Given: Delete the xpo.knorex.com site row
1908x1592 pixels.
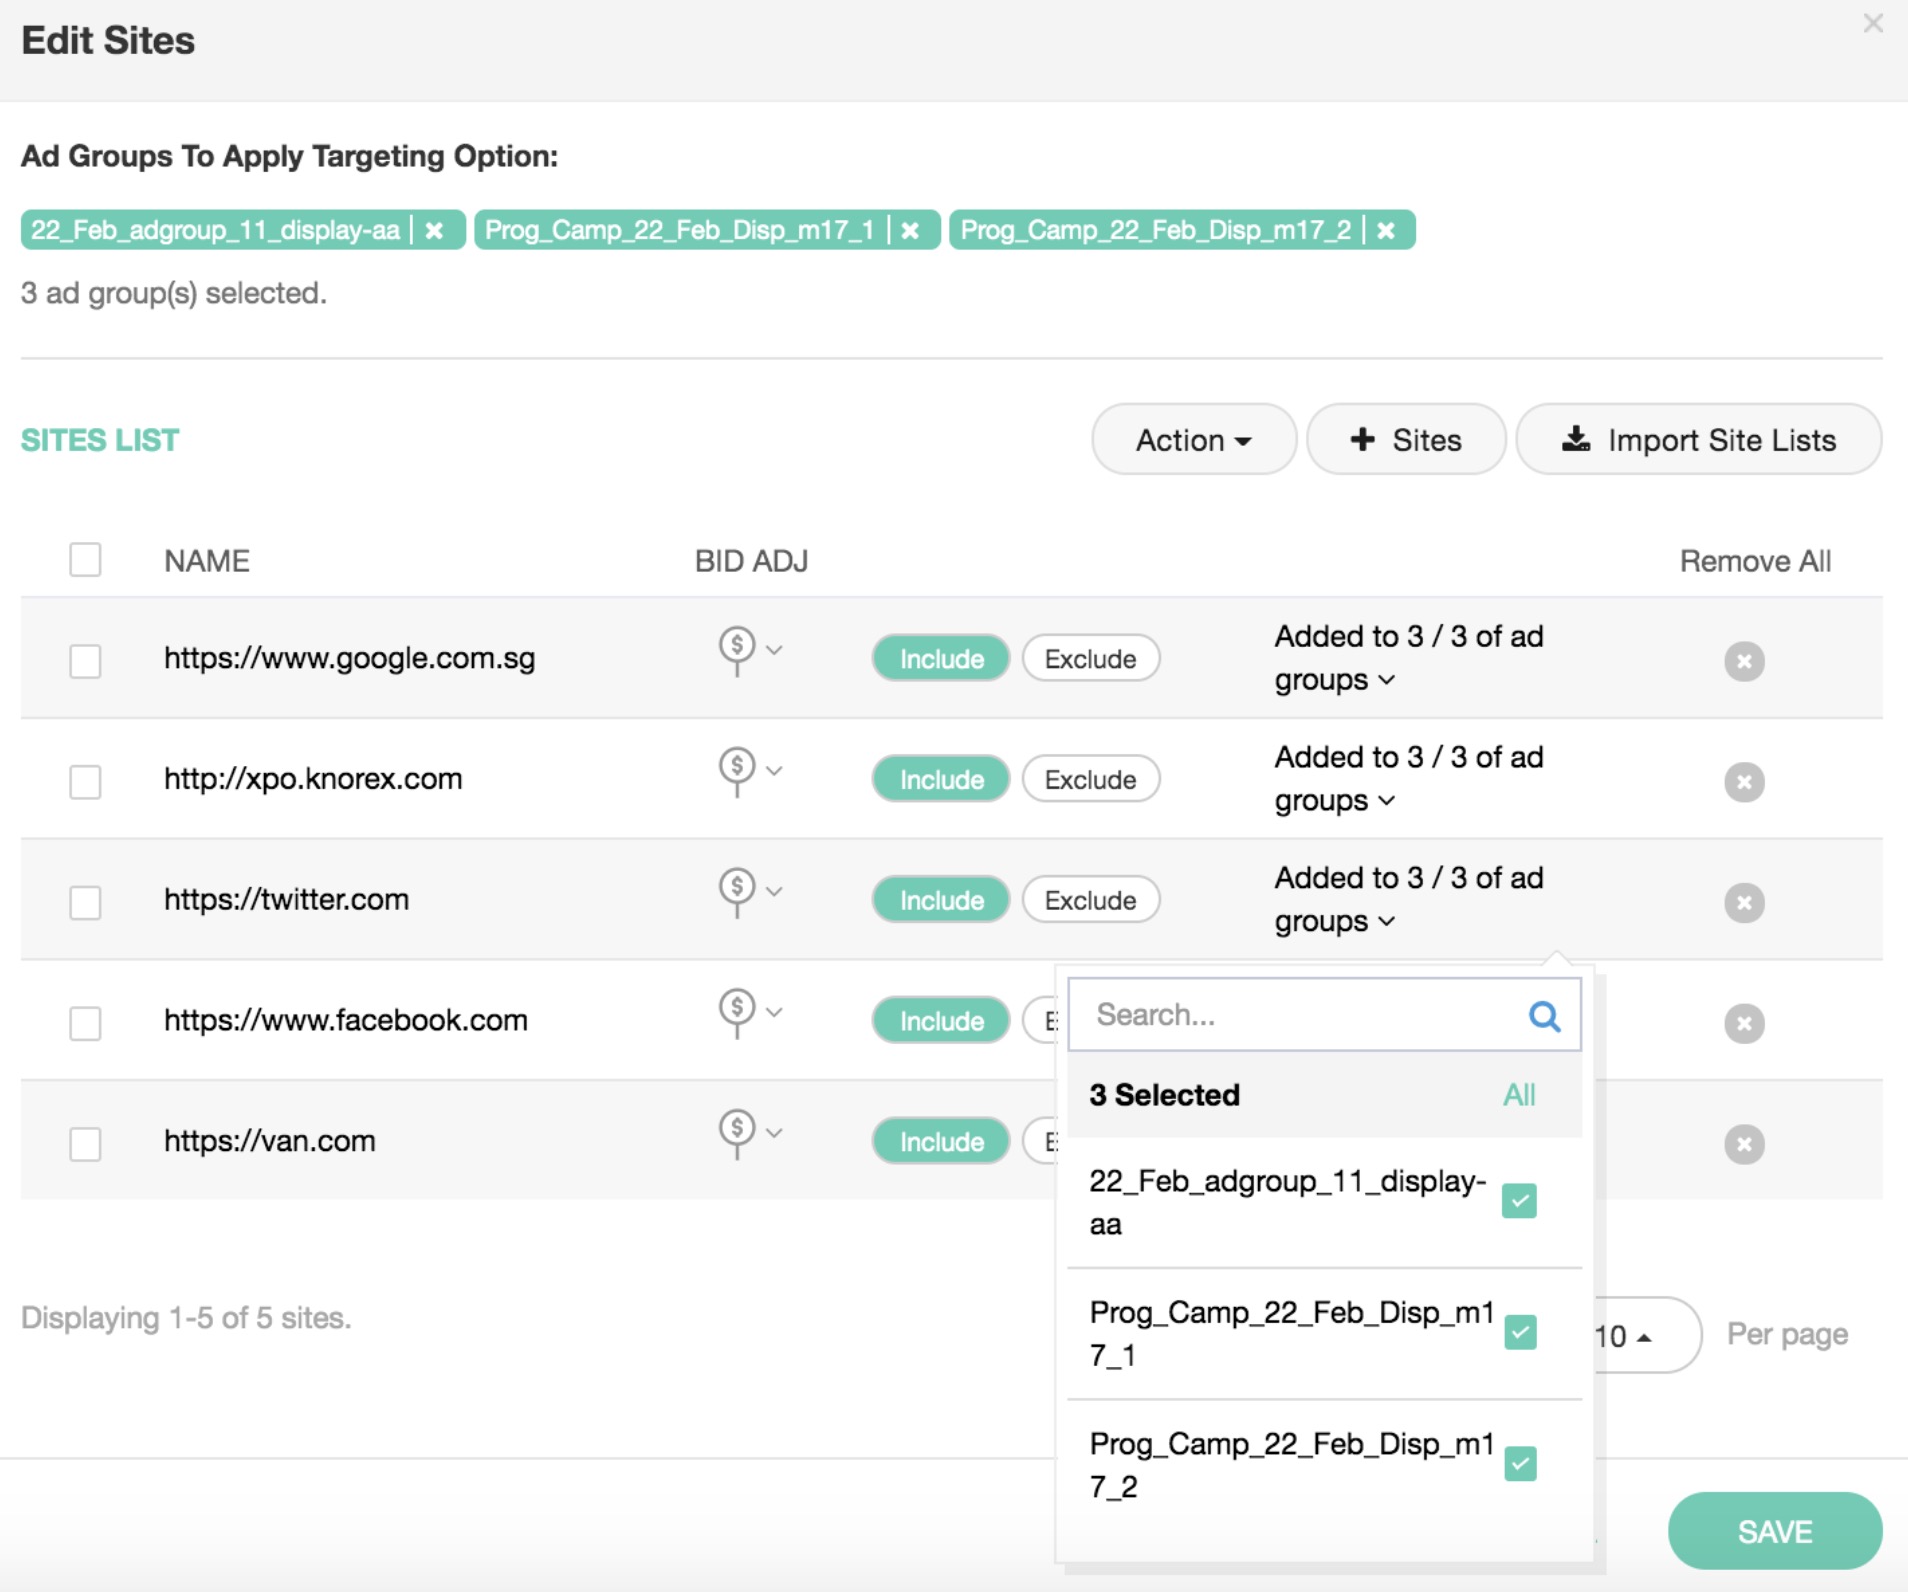Looking at the screenshot, I should [1743, 782].
